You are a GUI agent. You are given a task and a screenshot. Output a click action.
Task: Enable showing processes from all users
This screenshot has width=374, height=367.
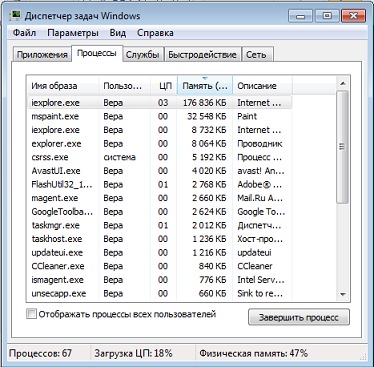pyautogui.click(x=31, y=314)
